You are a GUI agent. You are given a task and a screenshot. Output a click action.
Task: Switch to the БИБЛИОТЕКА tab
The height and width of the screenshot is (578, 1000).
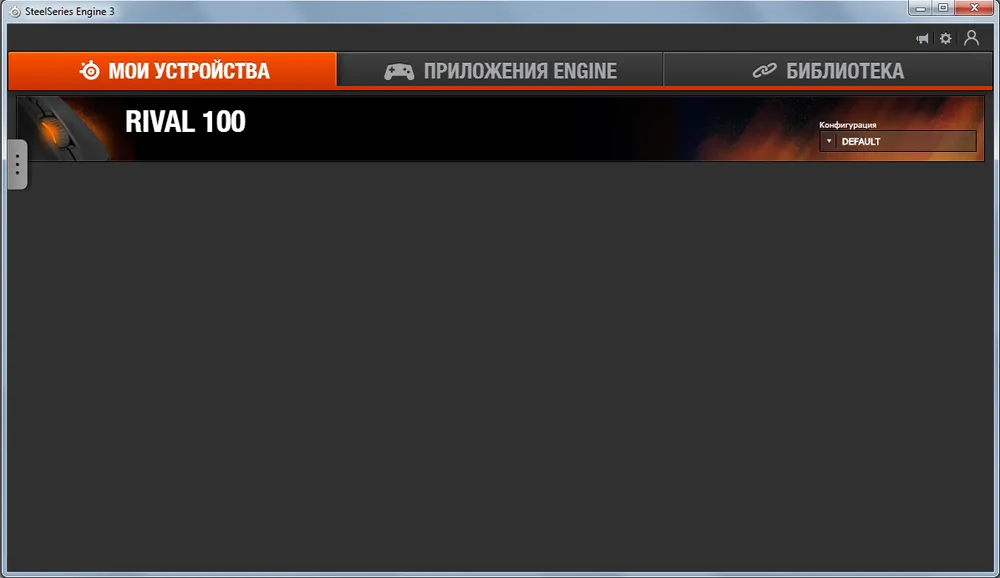pyautogui.click(x=828, y=70)
